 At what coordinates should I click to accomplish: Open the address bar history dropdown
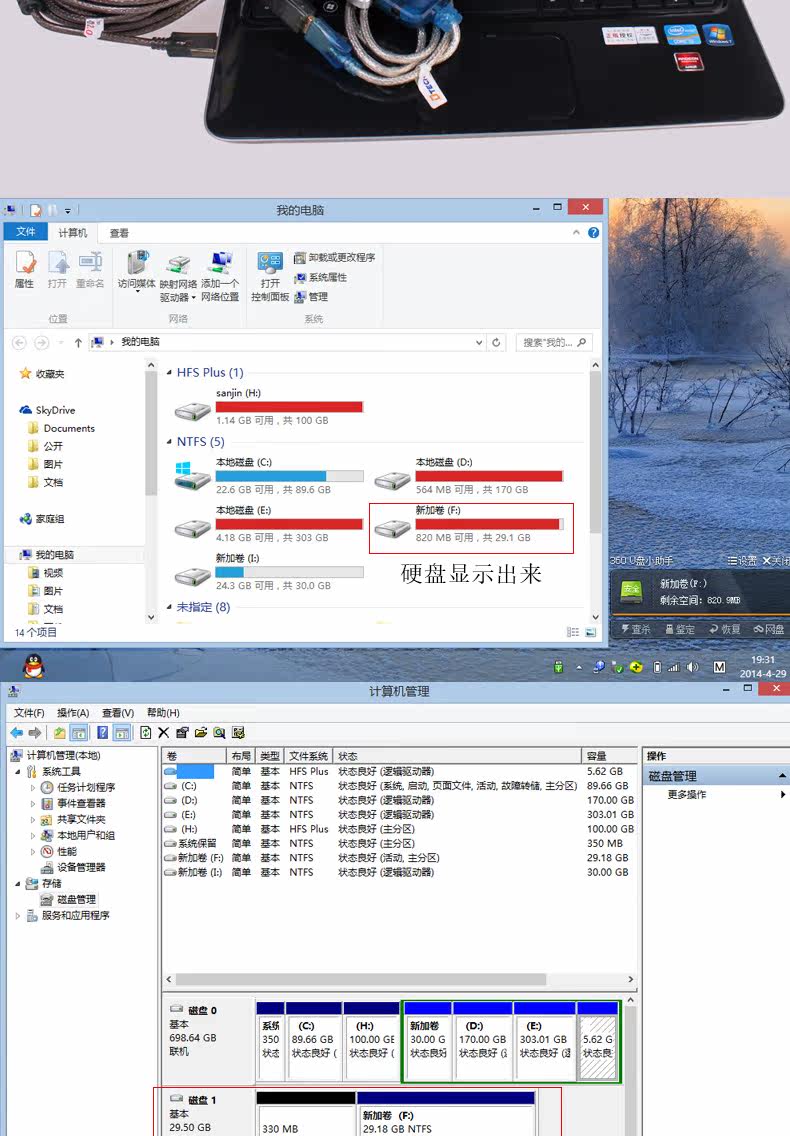[479, 343]
